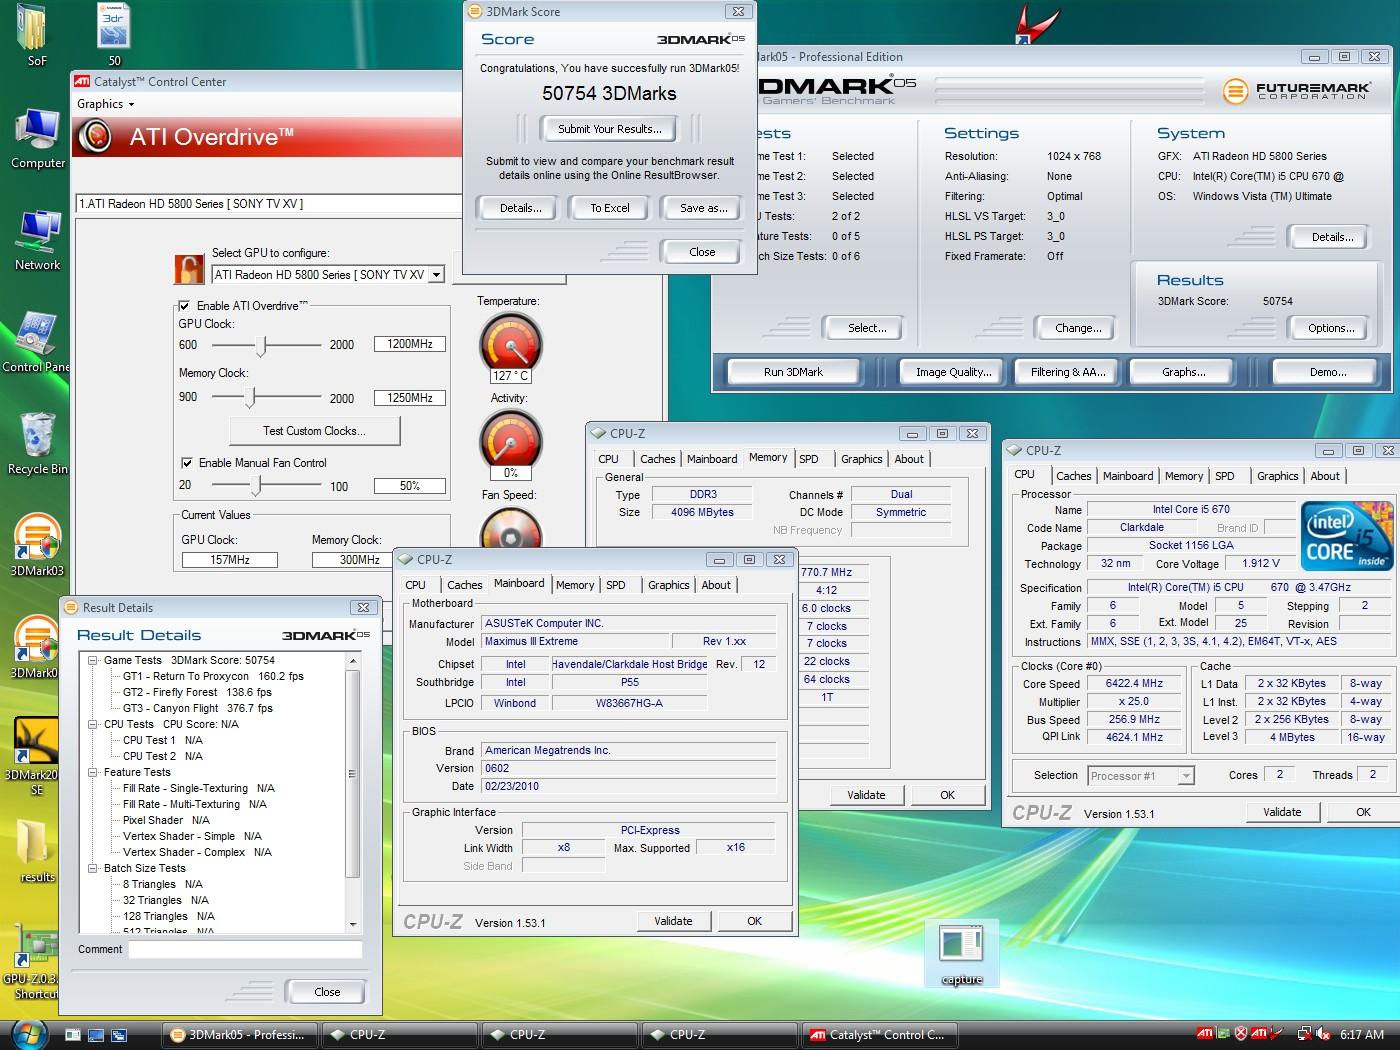The width and height of the screenshot is (1400, 1050).
Task: Click the Comment field in Result Details
Action: [245, 950]
